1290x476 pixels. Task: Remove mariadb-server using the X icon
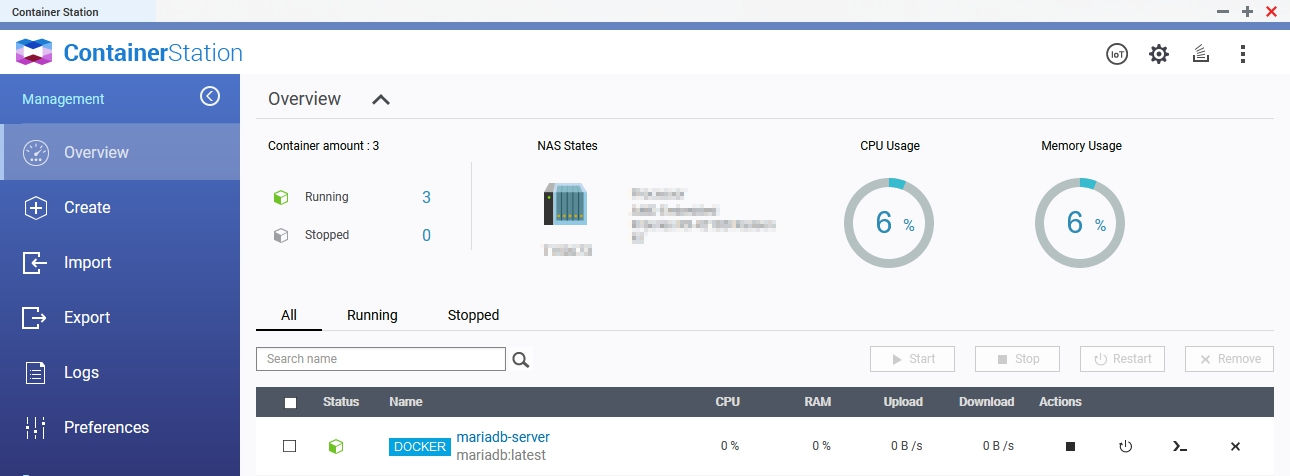[x=1235, y=446]
